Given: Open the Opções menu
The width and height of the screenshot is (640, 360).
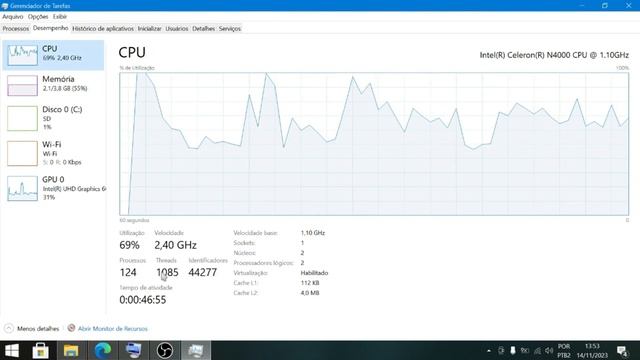Looking at the screenshot, I should click(38, 17).
